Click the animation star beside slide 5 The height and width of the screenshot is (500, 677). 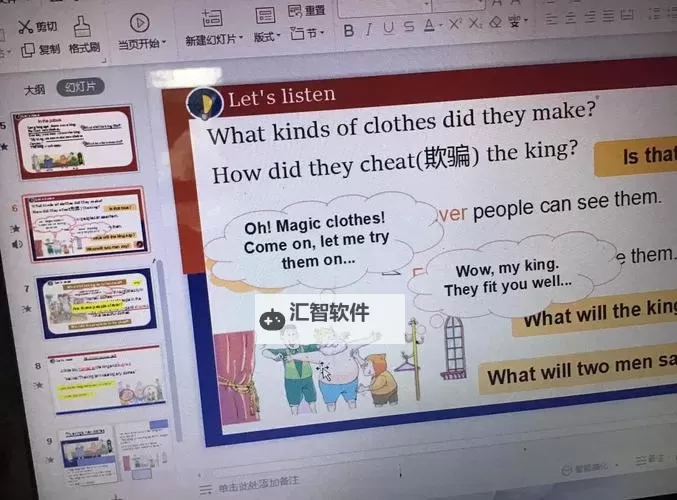(4, 147)
